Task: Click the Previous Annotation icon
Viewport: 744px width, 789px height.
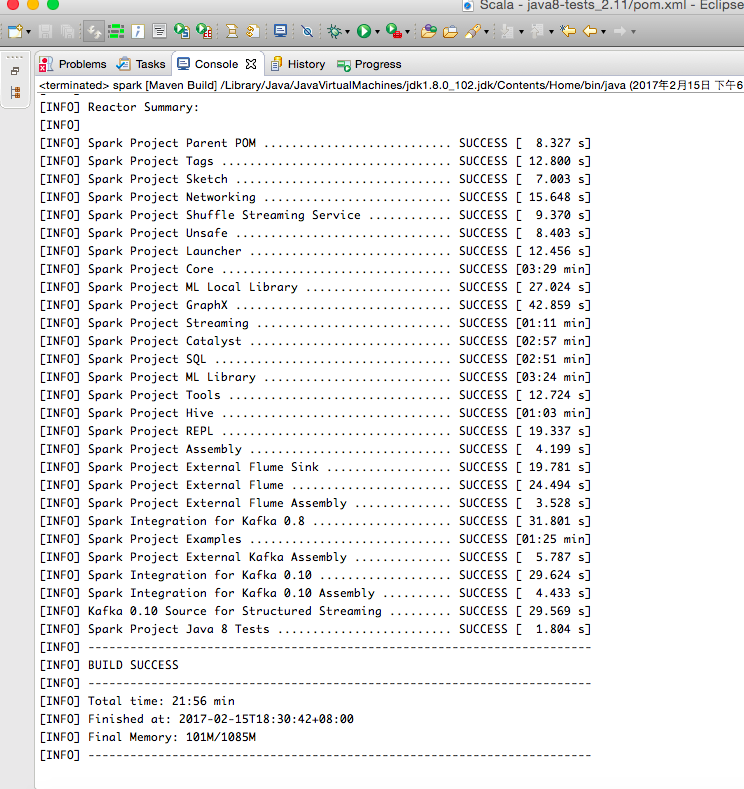Action: (x=537, y=32)
